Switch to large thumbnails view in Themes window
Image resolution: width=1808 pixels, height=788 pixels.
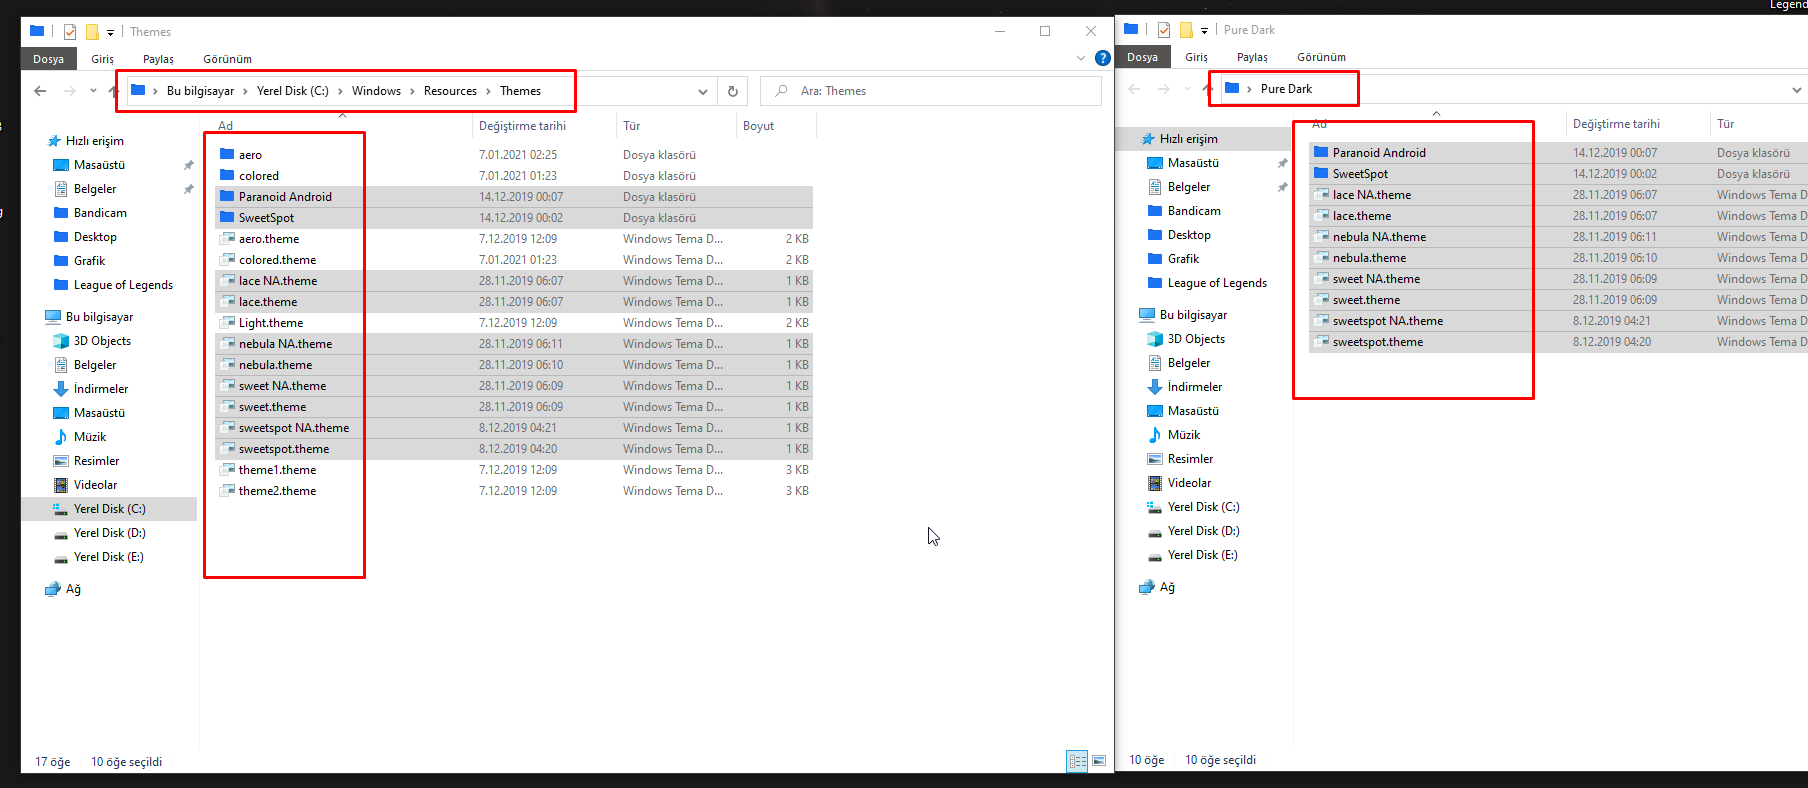point(1099,761)
